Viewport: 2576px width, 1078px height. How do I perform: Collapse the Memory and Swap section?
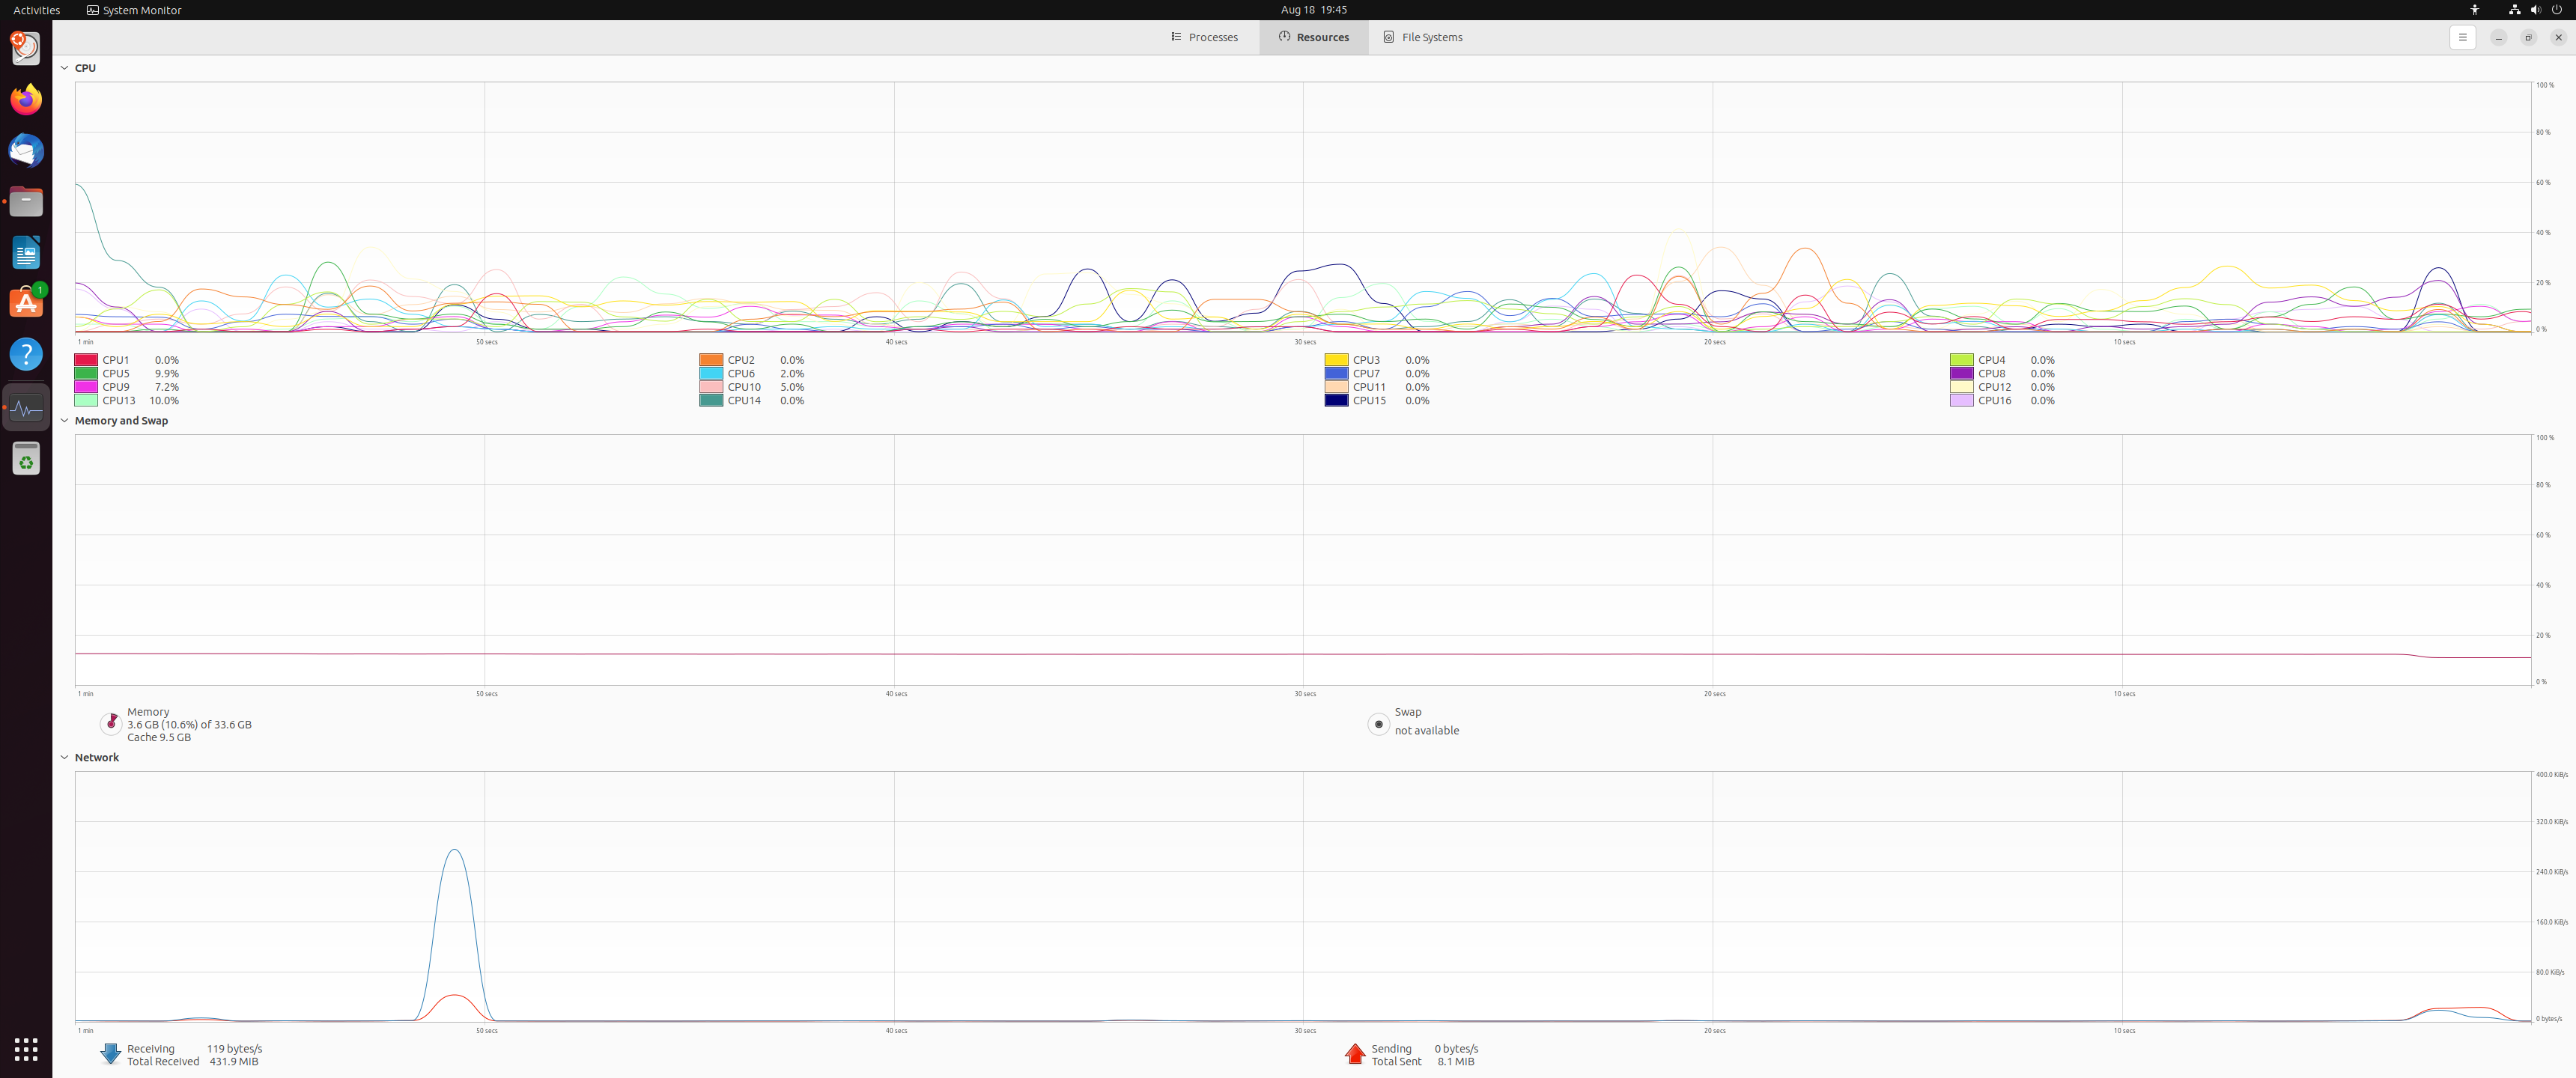[64, 420]
